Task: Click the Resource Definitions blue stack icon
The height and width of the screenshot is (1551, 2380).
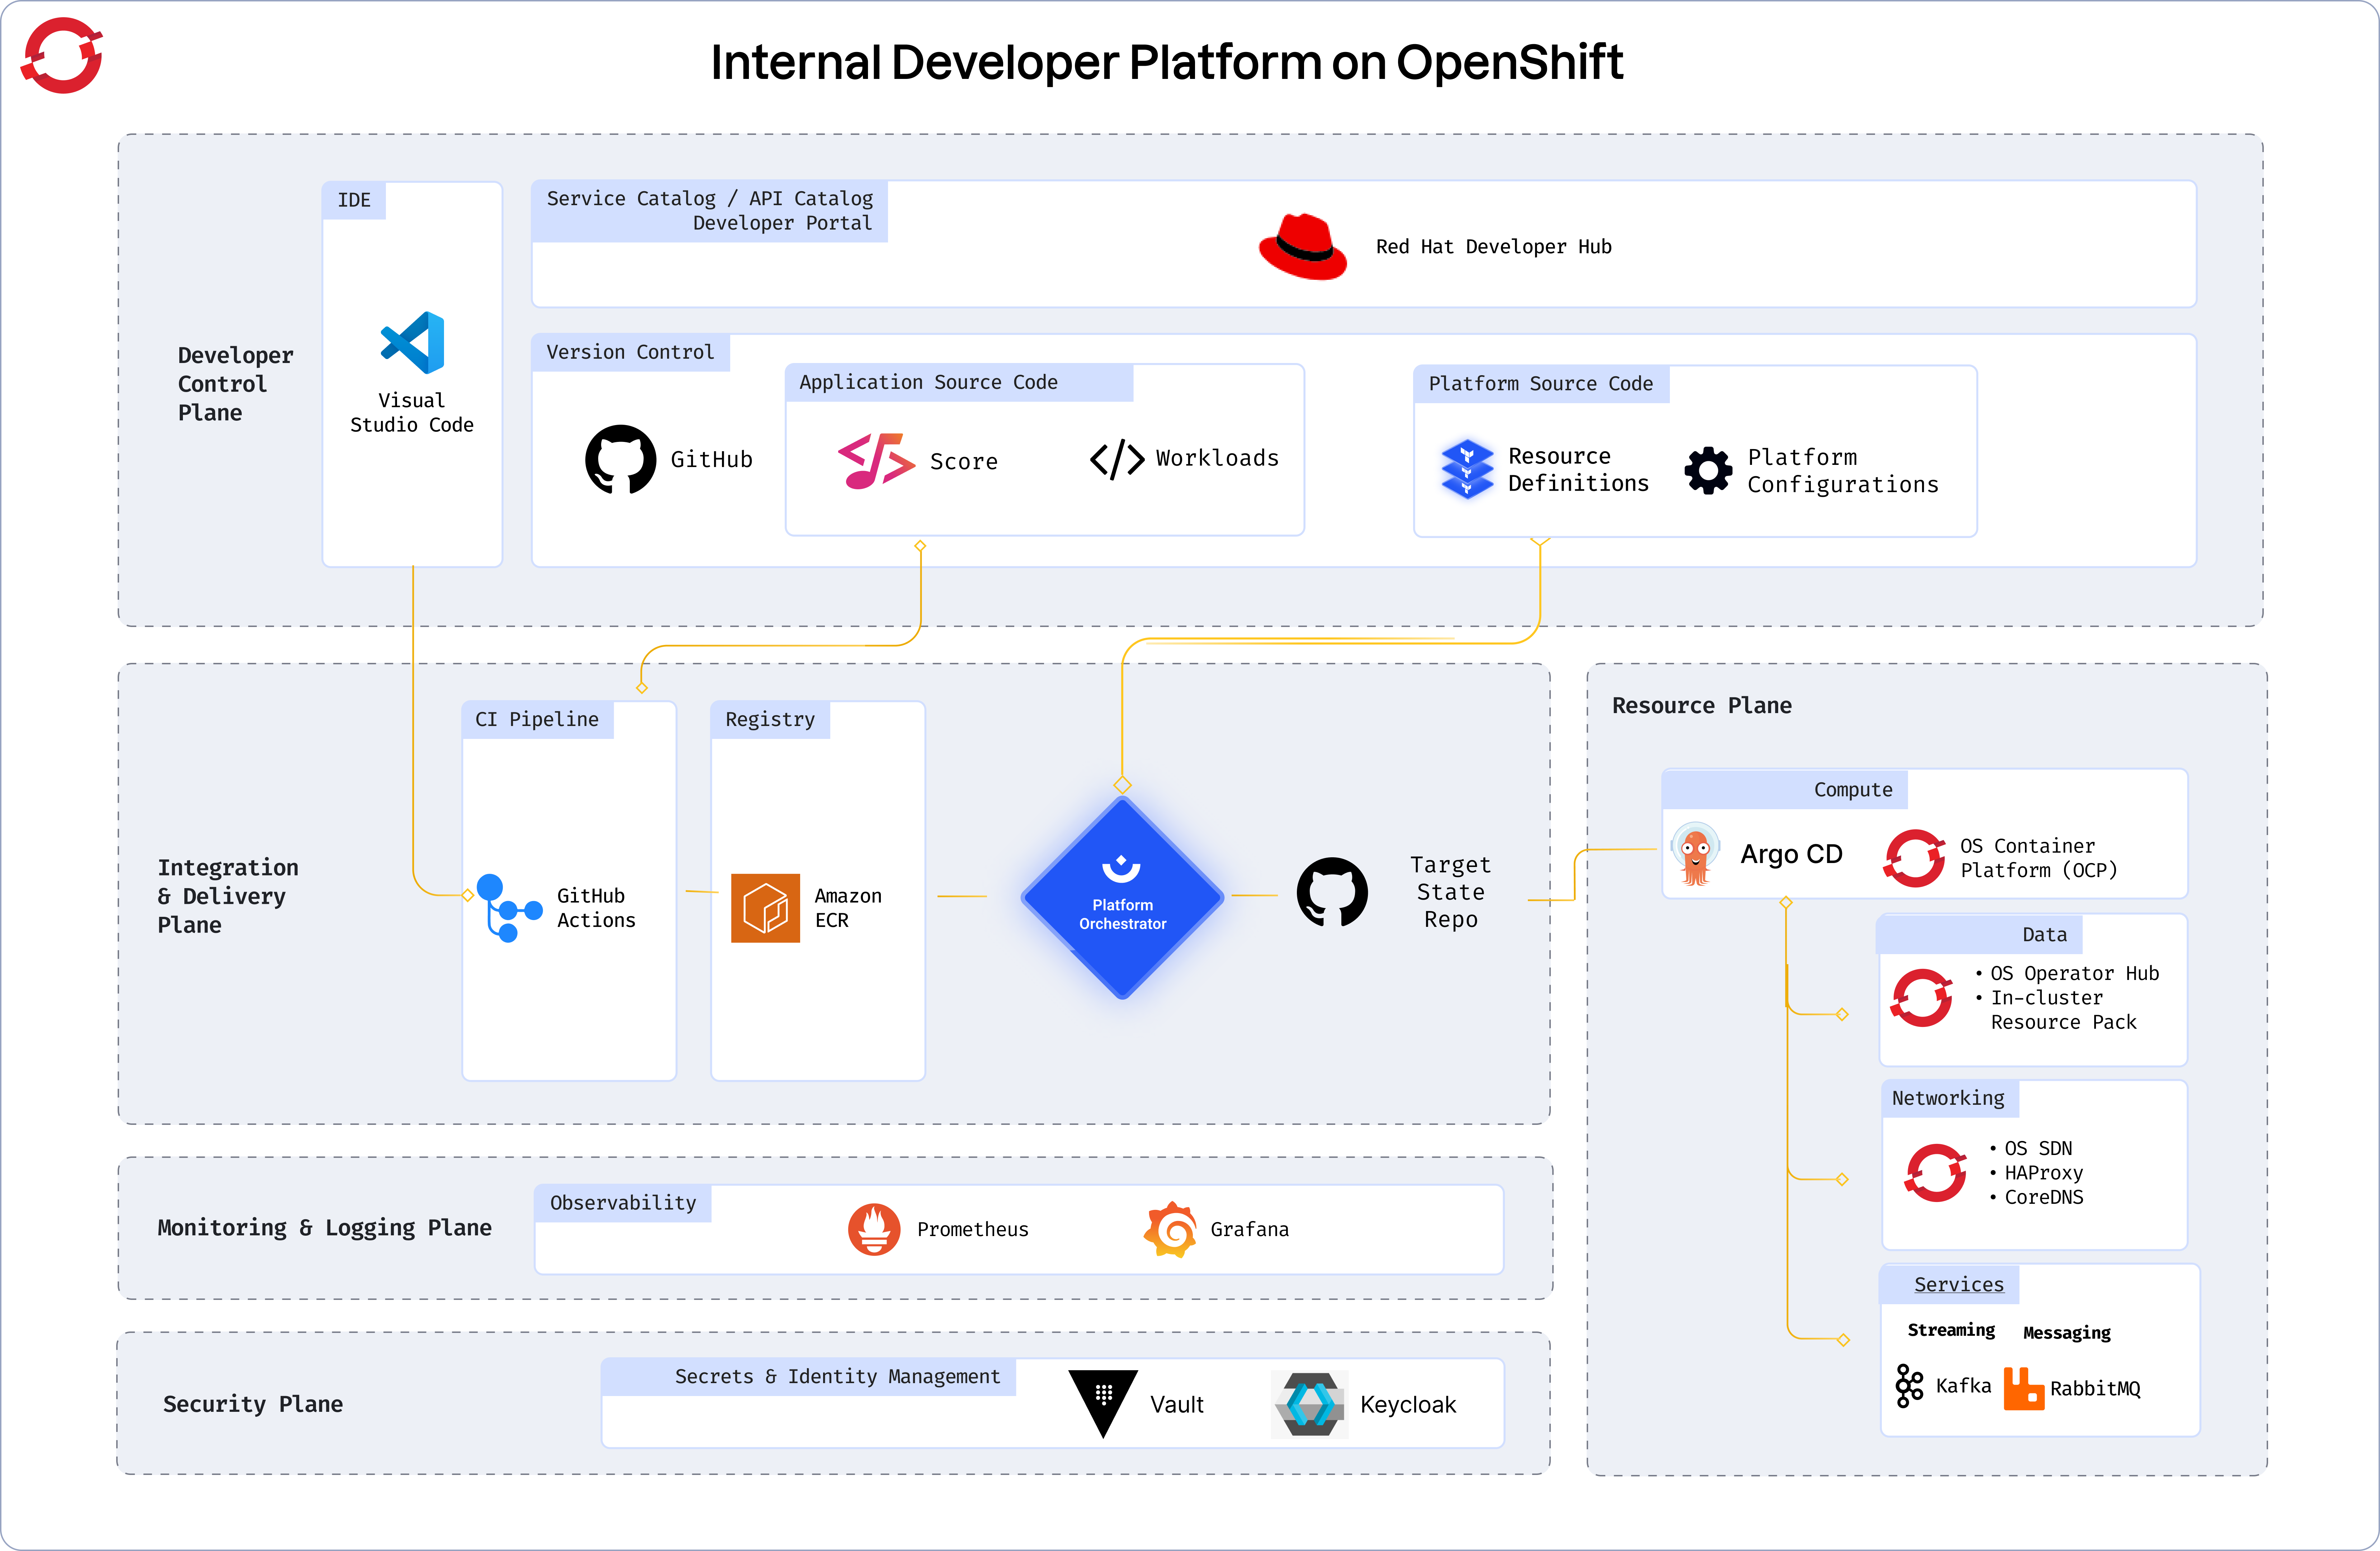Action: point(1467,469)
